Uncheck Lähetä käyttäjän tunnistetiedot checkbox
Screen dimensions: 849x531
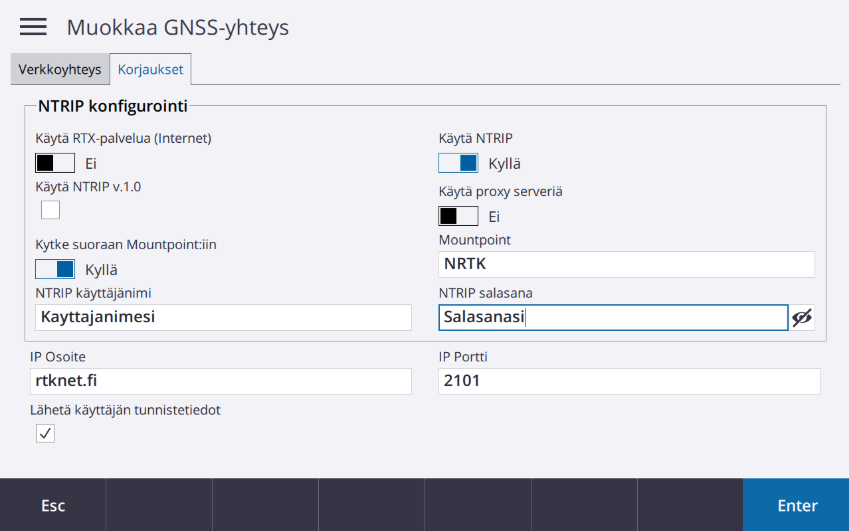(45, 433)
